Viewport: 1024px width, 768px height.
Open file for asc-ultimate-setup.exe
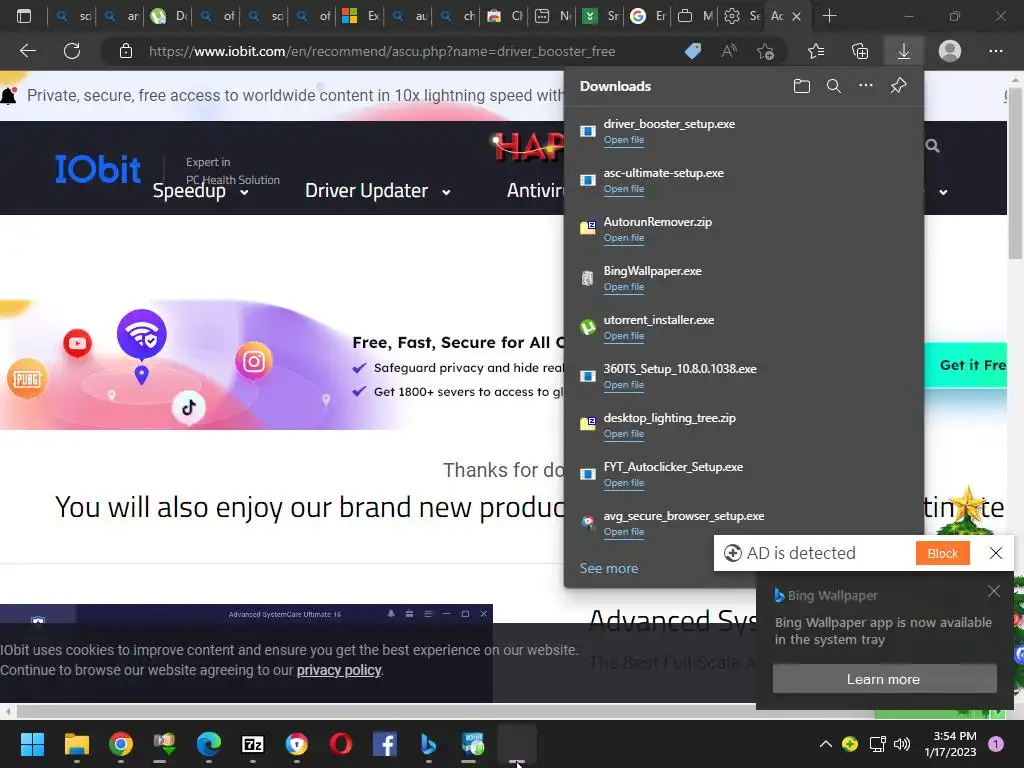624,189
